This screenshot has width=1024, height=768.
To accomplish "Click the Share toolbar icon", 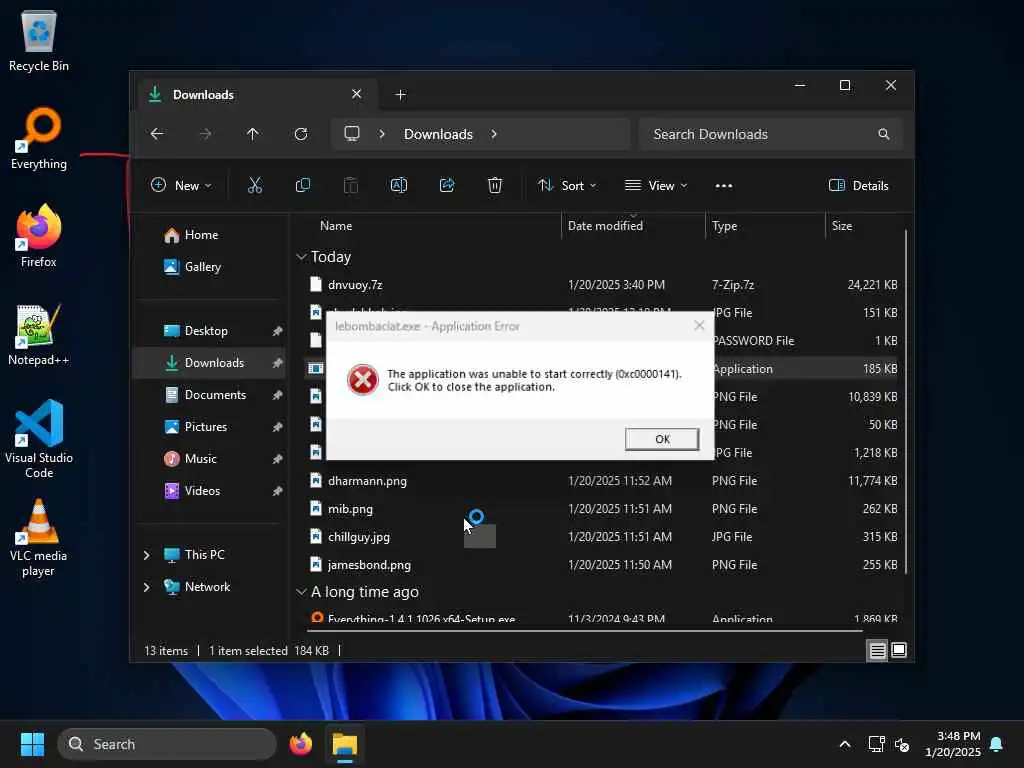I will pyautogui.click(x=447, y=185).
